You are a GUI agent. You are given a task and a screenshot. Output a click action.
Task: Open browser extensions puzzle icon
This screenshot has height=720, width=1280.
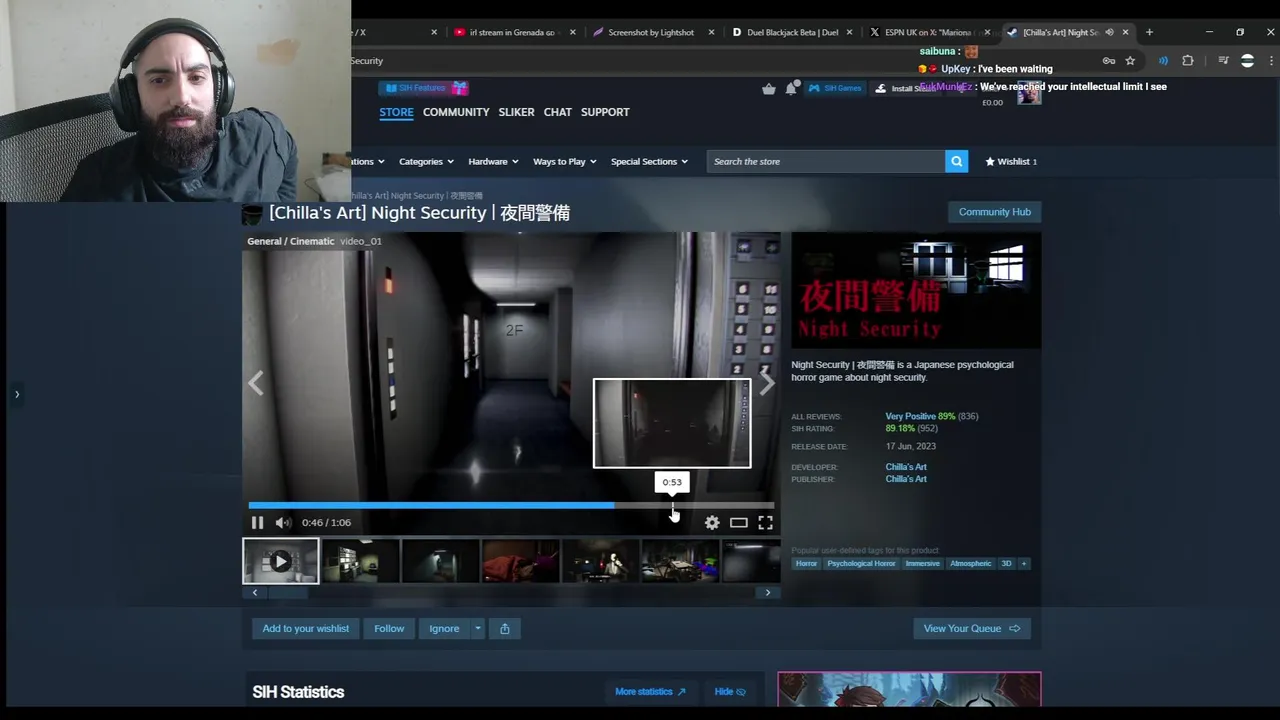(1188, 61)
